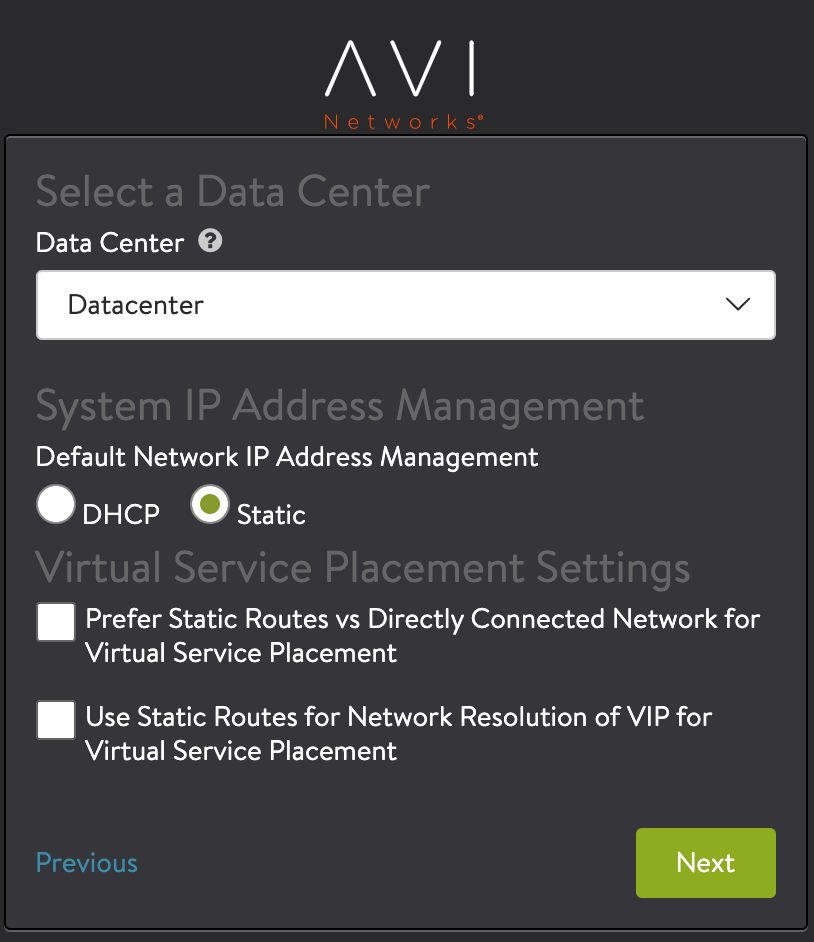This screenshot has width=814, height=942.
Task: Click 'System IP Address Management' heading
Action: (x=340, y=406)
